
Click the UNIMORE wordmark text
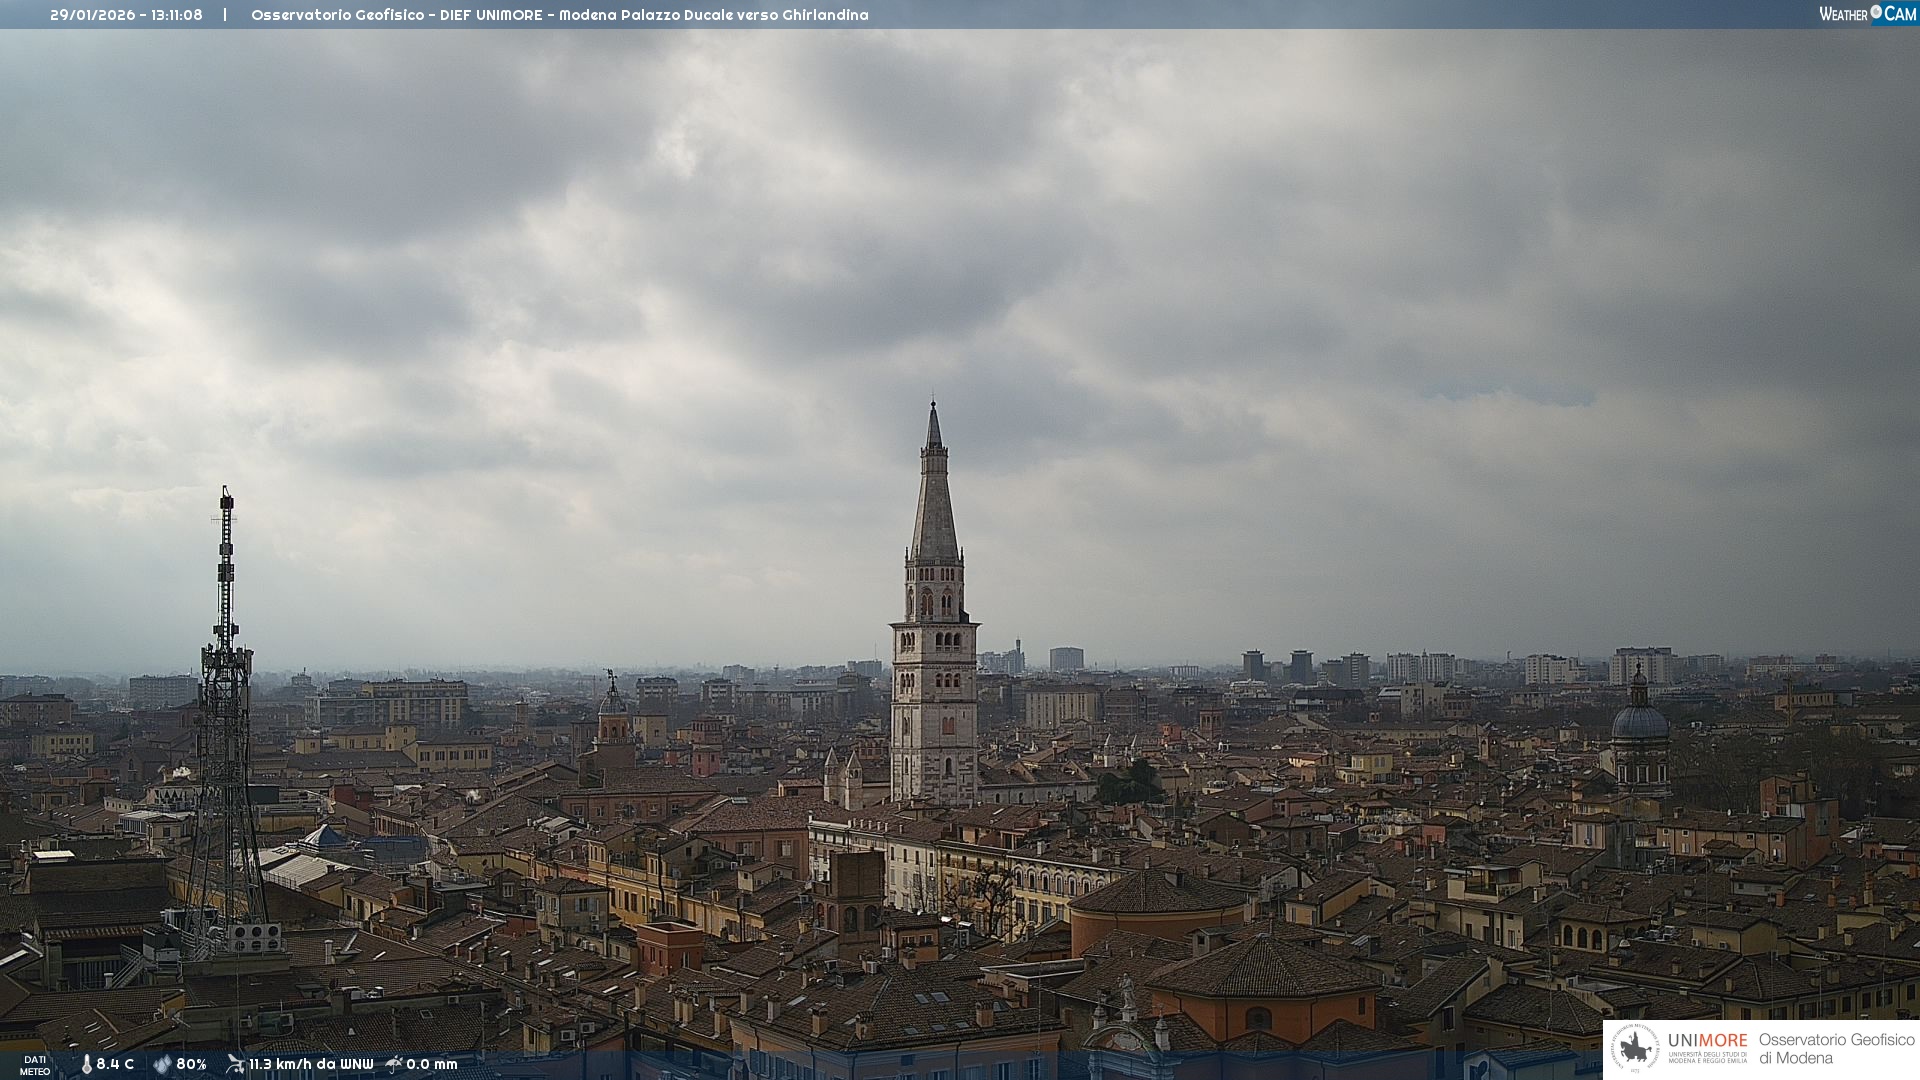[x=1707, y=1041]
